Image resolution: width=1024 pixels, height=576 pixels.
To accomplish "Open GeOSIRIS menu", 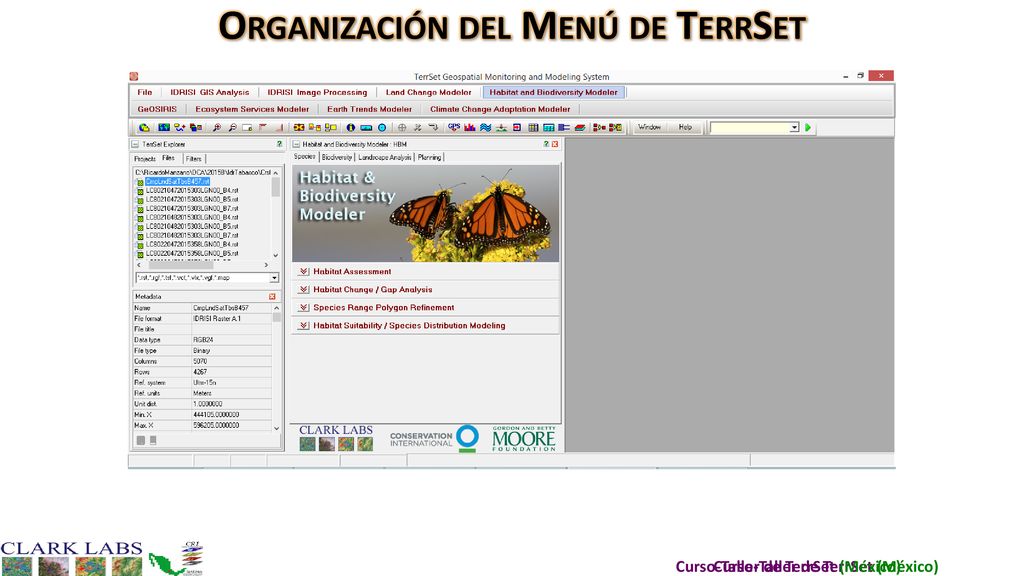I will [157, 109].
